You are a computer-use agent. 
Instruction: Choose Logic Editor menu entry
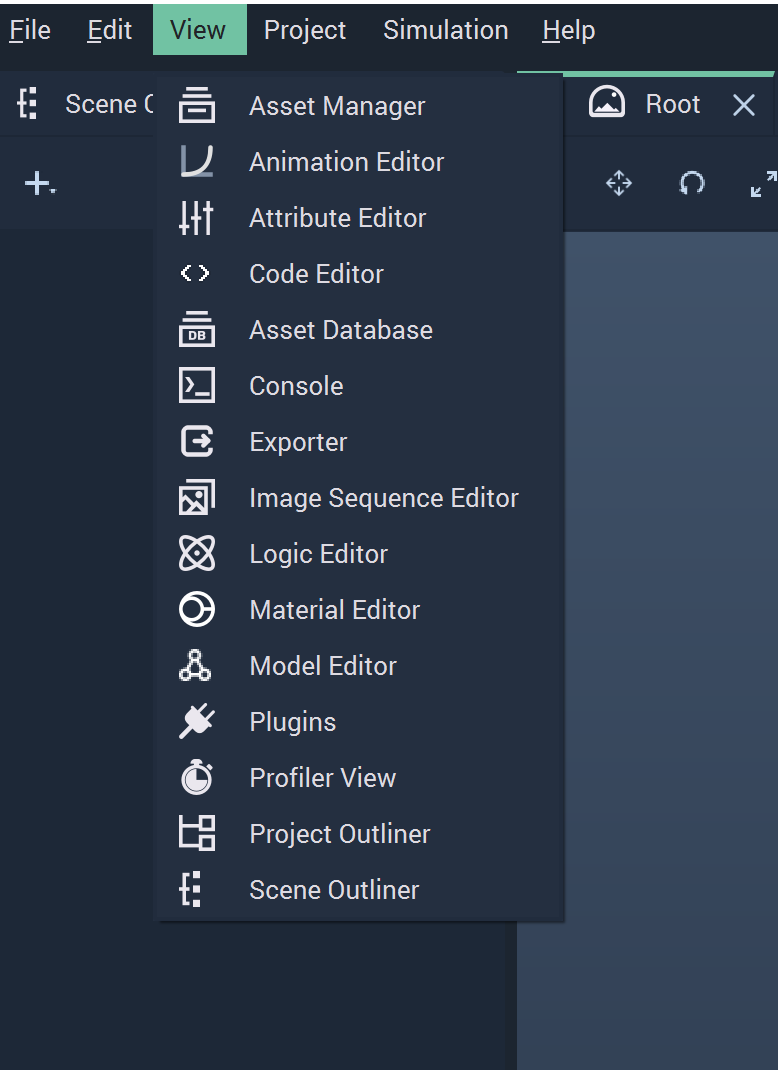pyautogui.click(x=360, y=553)
